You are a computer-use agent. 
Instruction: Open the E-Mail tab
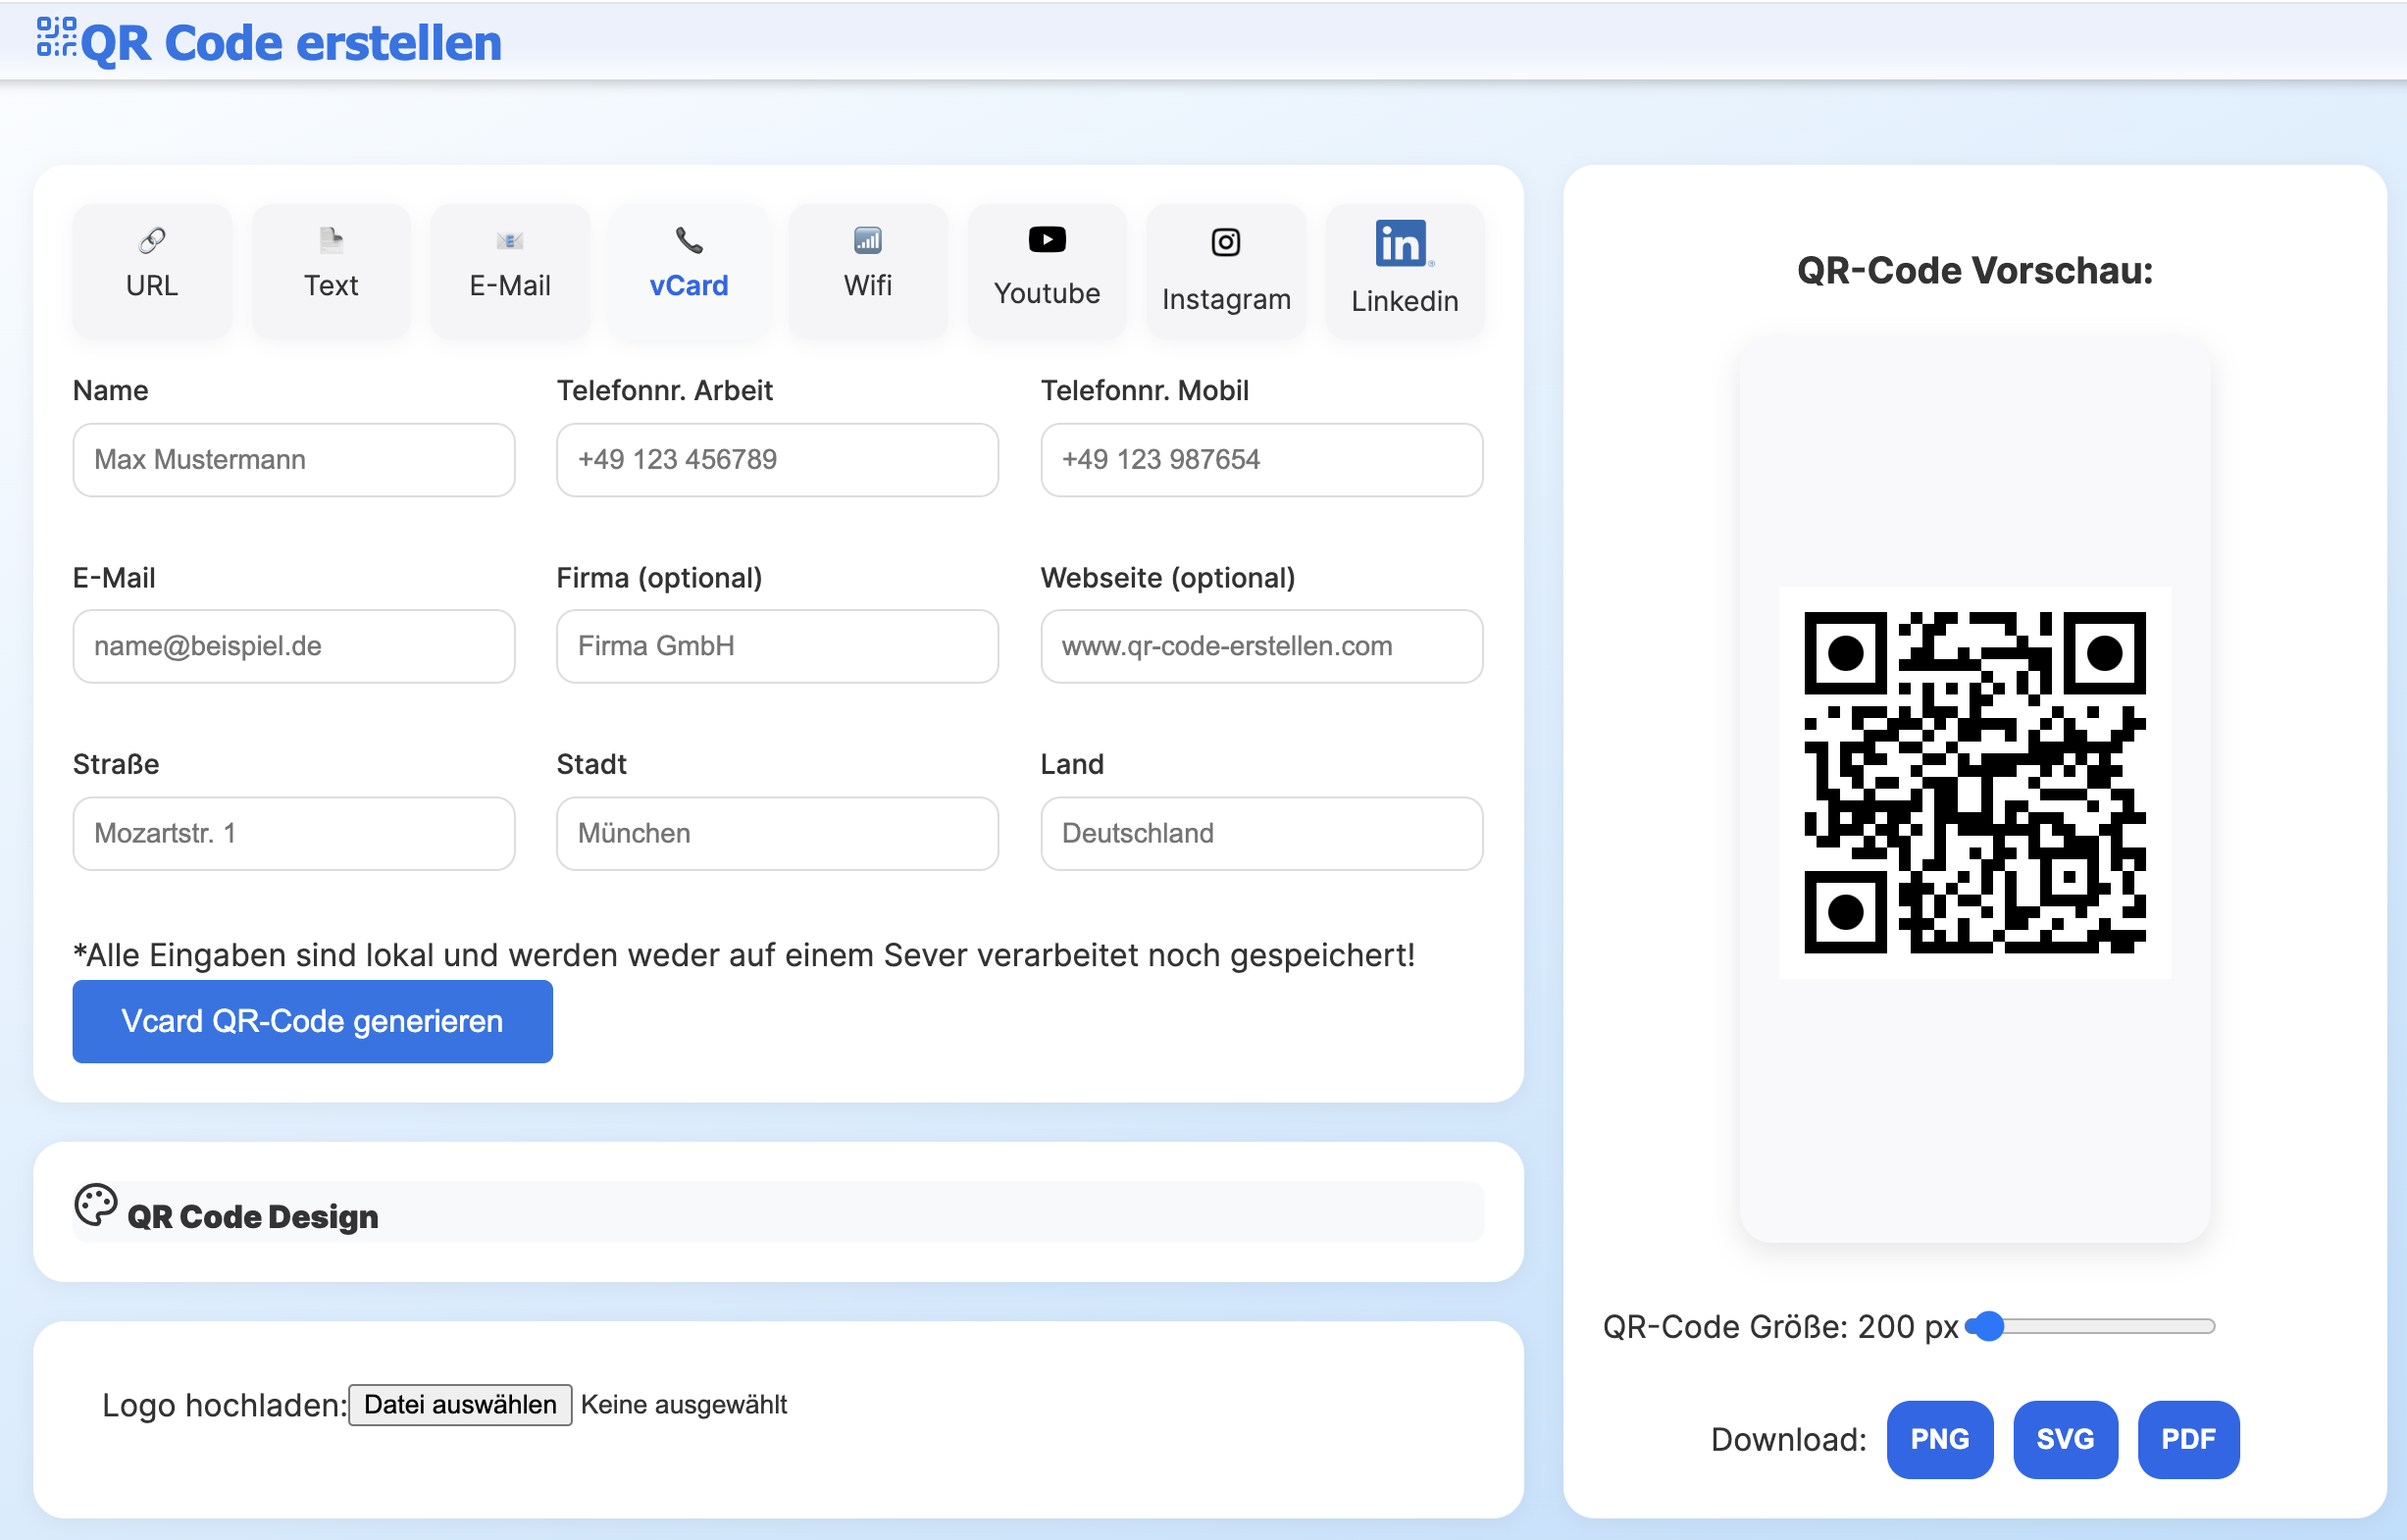pos(510,271)
